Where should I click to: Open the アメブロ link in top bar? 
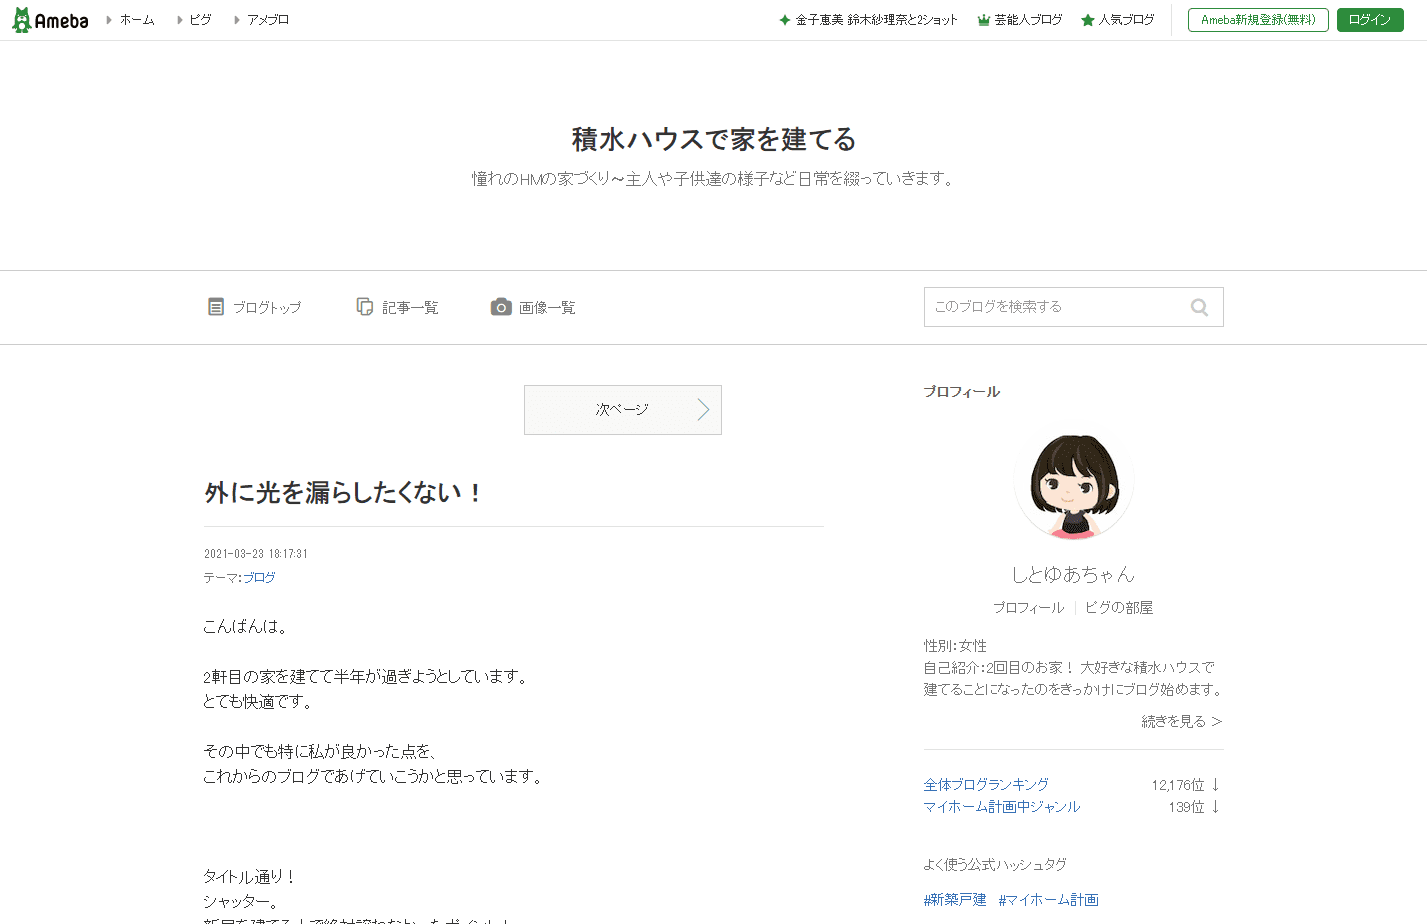coord(268,20)
